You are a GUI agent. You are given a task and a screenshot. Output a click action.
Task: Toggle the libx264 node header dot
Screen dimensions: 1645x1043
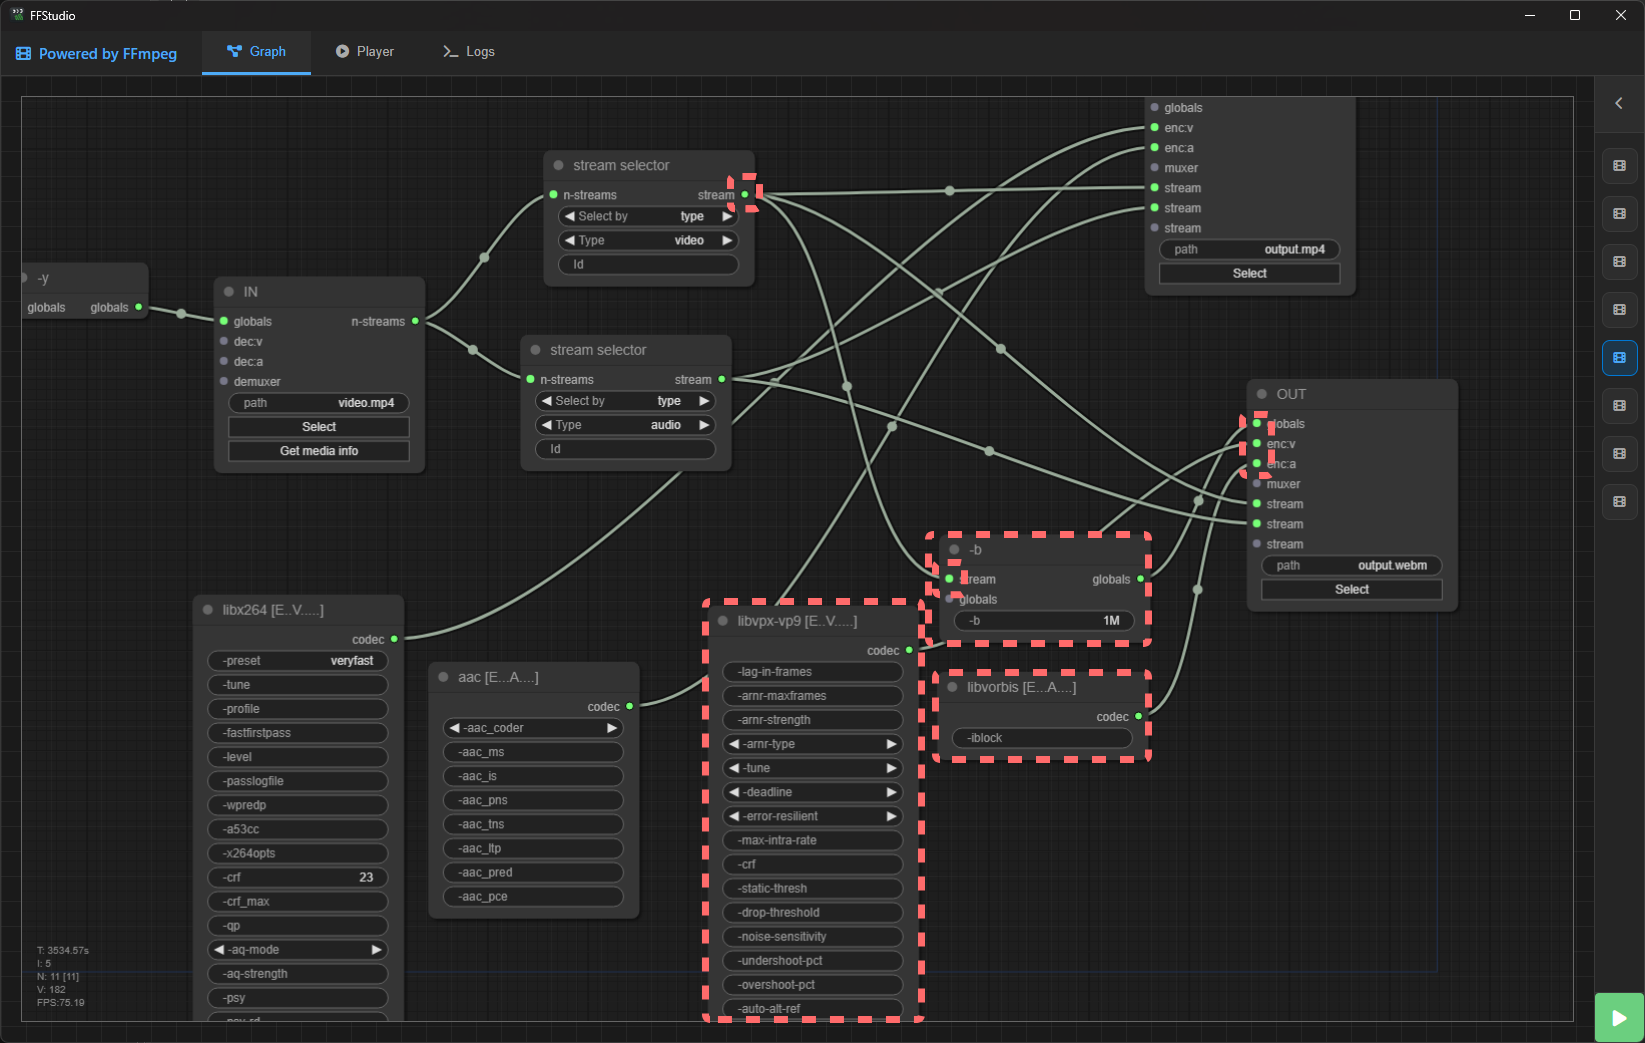[208, 610]
